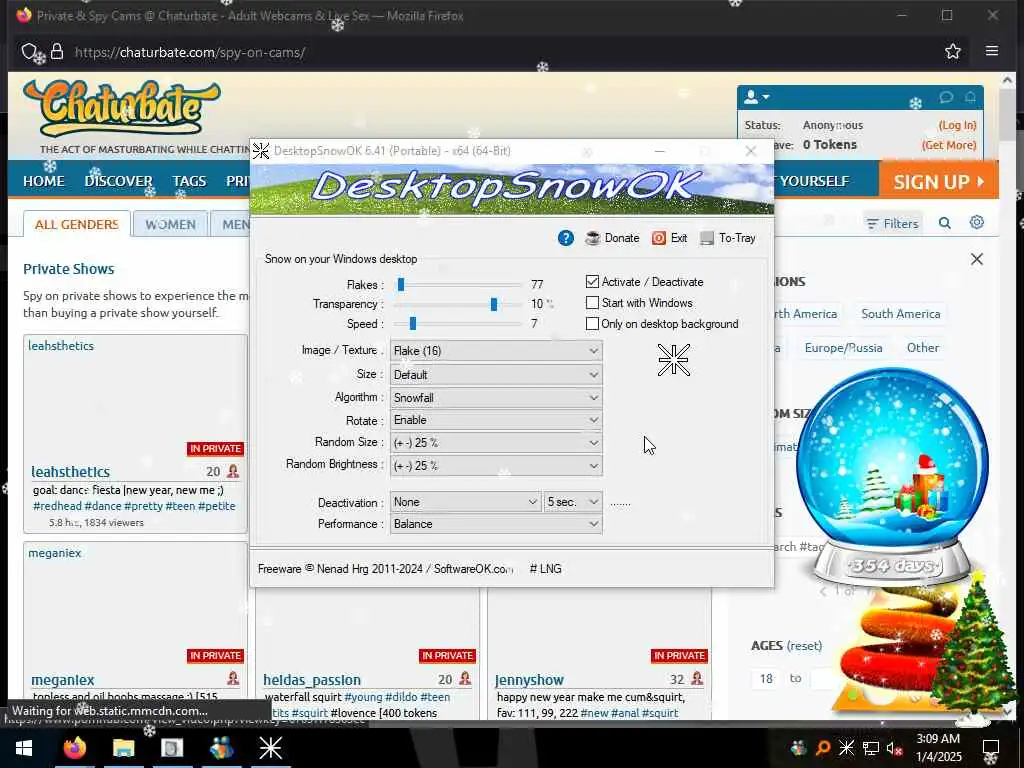Image resolution: width=1024 pixels, height=768 pixels.
Task: Open the Filters button
Action: pos(892,223)
